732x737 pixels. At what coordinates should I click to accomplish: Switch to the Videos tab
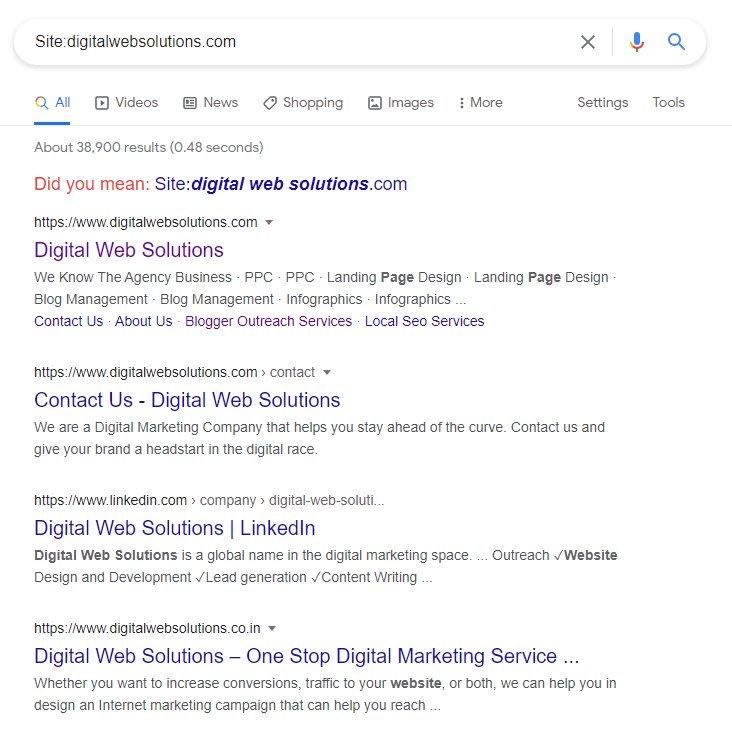coord(126,102)
